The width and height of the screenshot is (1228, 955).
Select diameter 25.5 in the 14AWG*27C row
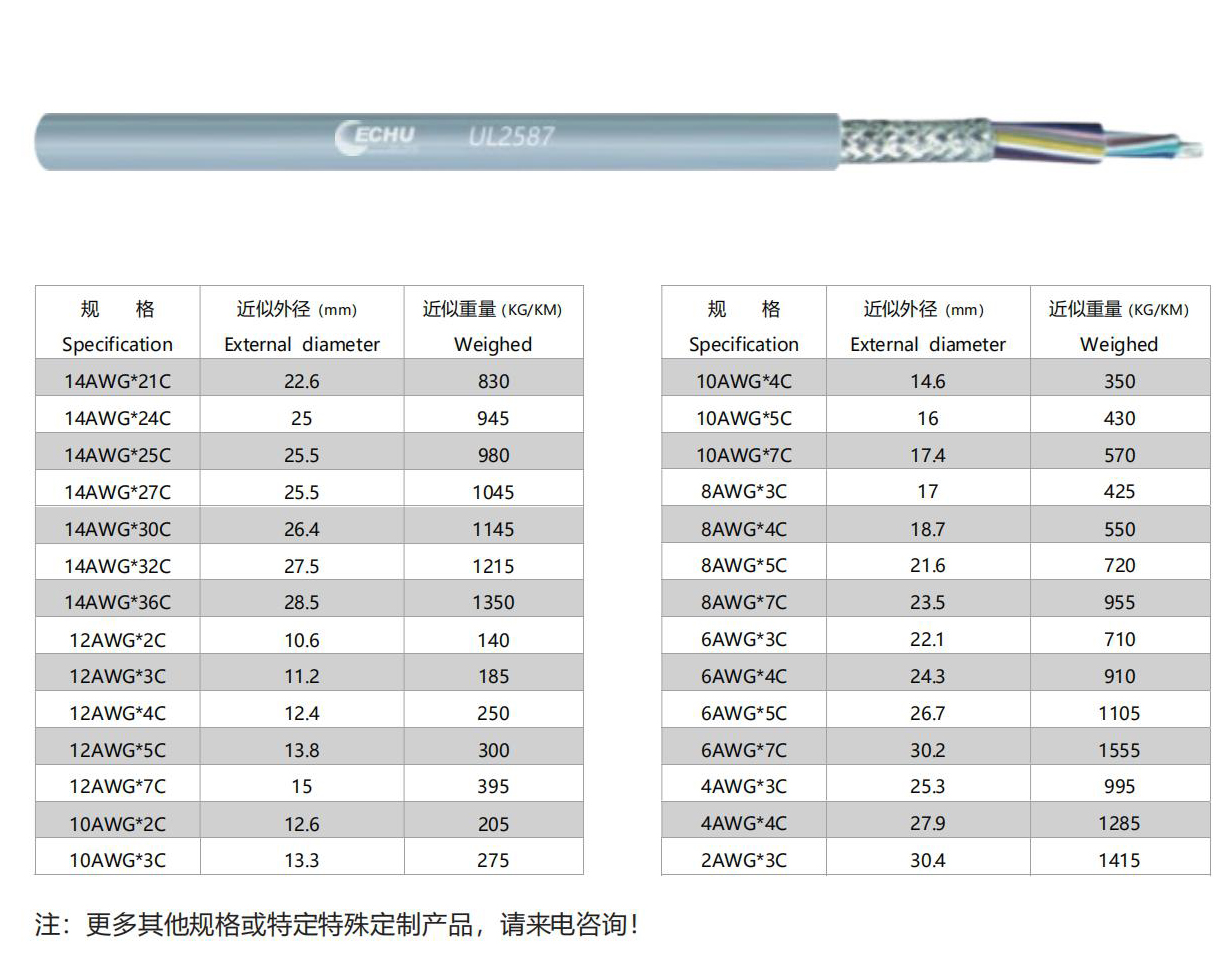tap(302, 492)
